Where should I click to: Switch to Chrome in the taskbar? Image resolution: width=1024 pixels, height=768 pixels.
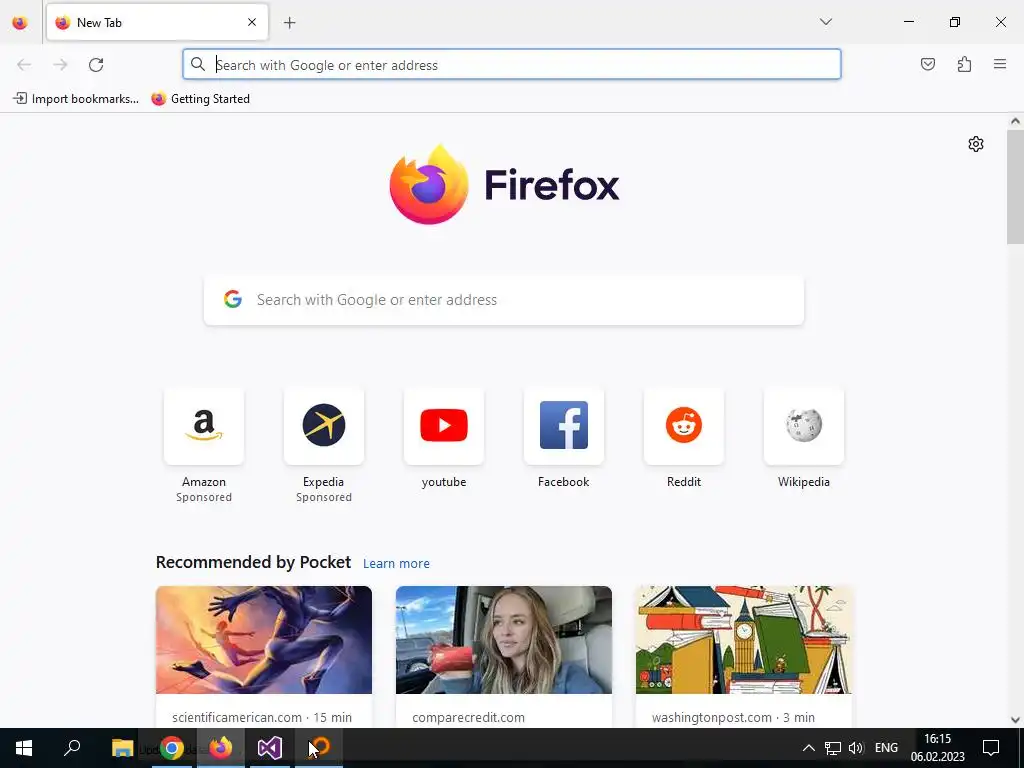pyautogui.click(x=172, y=748)
